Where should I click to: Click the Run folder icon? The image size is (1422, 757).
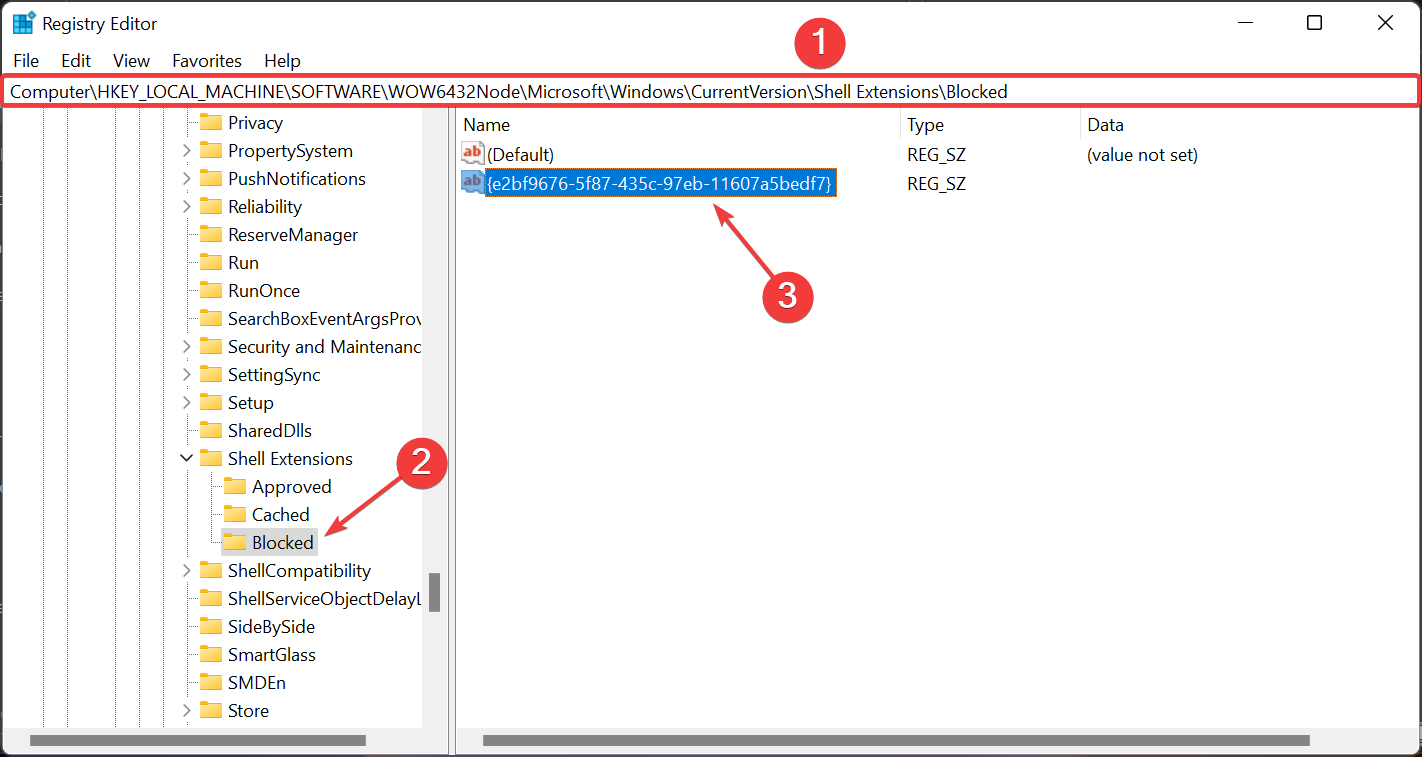(210, 263)
